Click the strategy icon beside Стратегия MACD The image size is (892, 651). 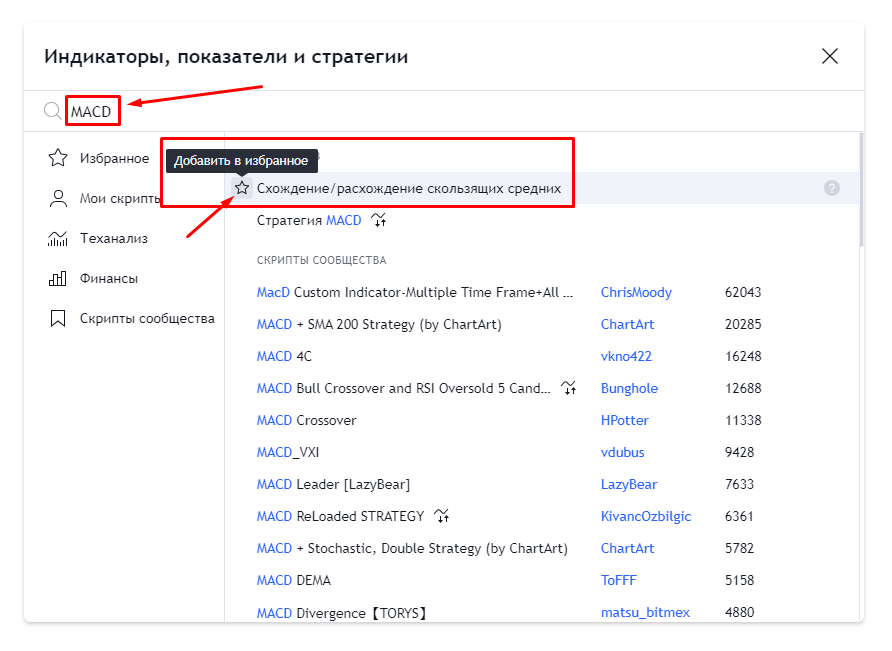click(378, 220)
